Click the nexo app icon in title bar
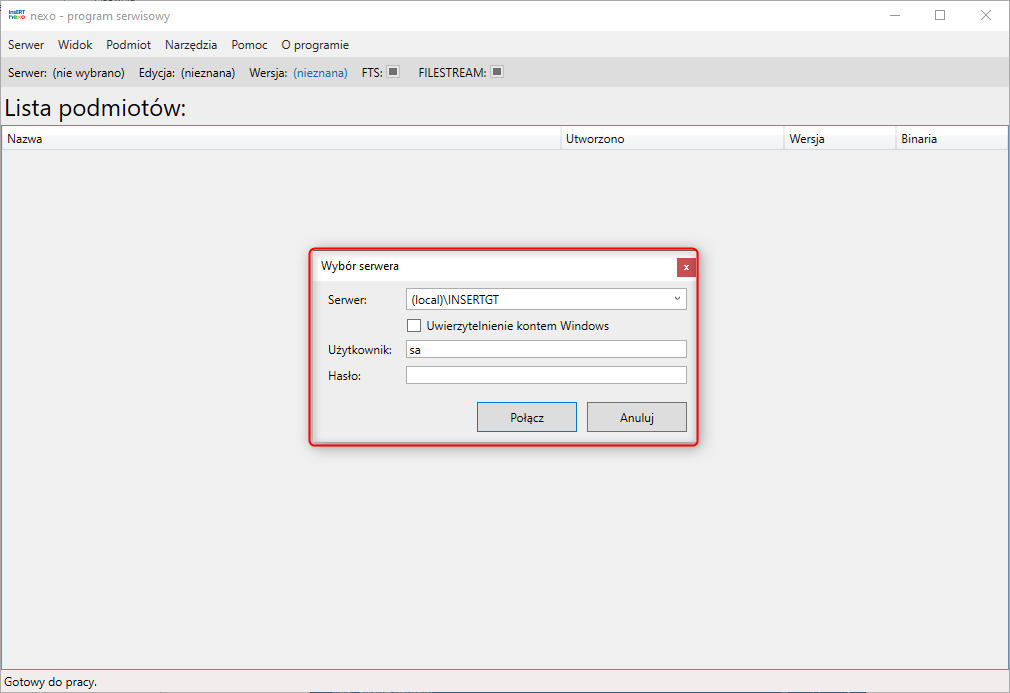 pyautogui.click(x=17, y=15)
